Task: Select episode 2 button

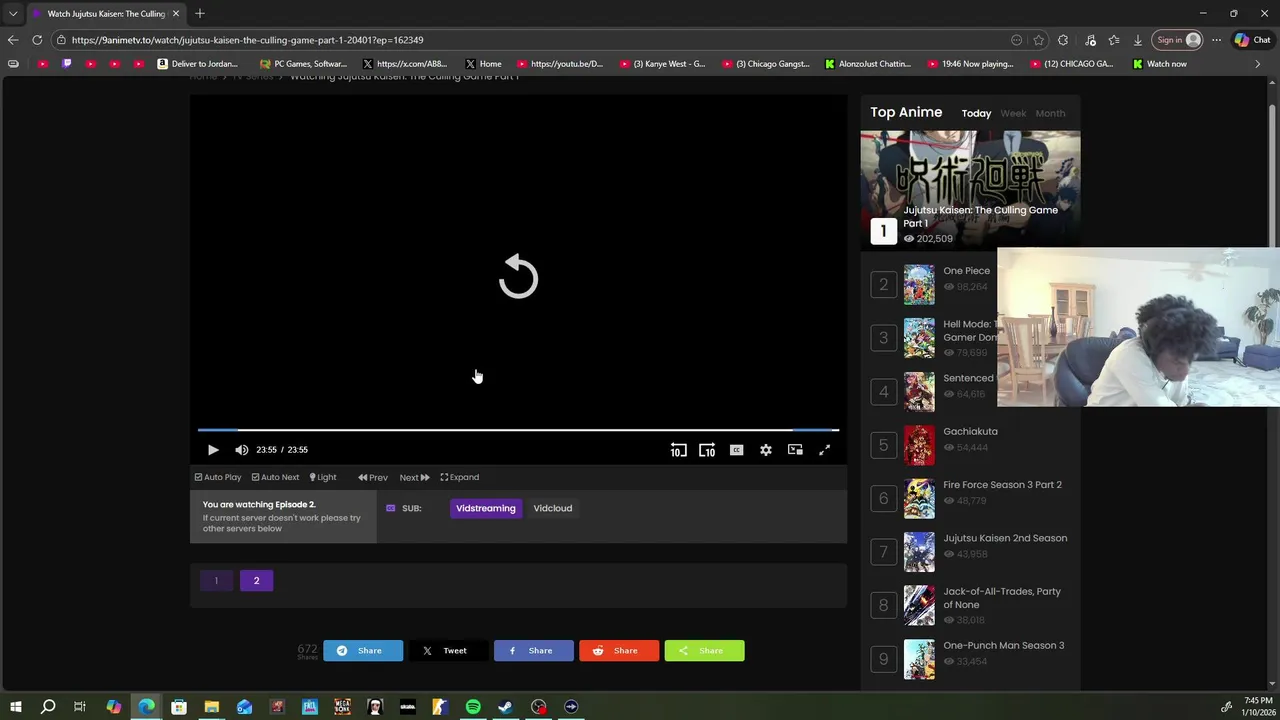Action: (x=256, y=581)
